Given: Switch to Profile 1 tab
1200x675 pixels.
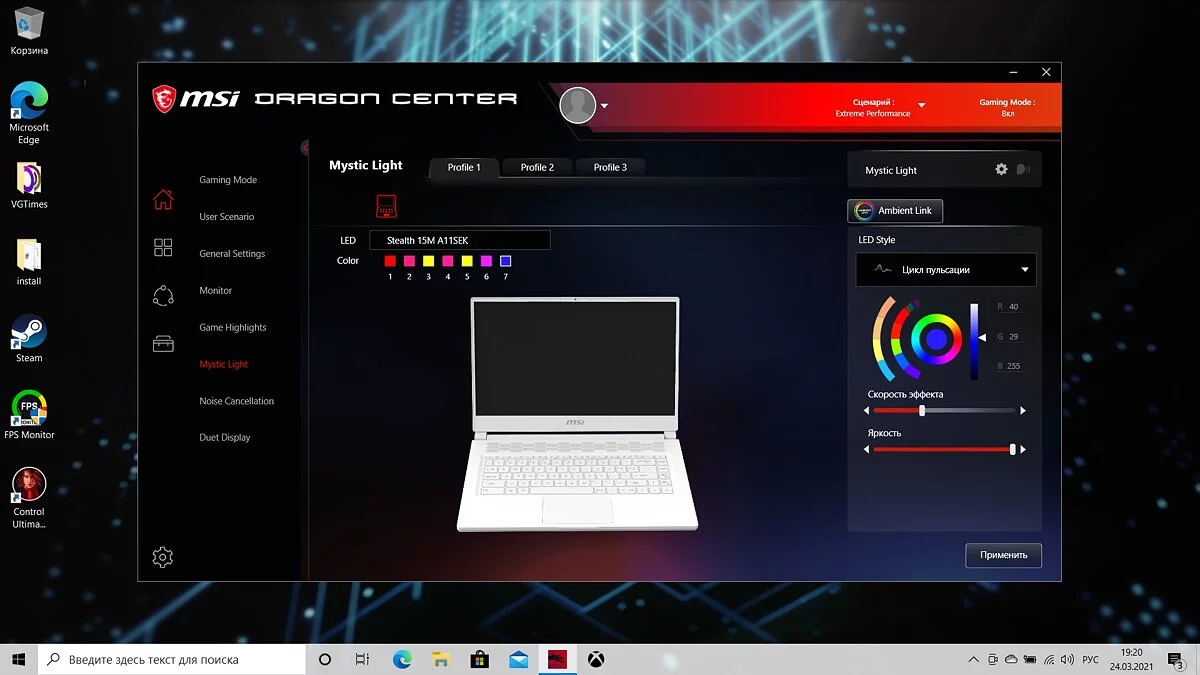Looking at the screenshot, I should (464, 167).
